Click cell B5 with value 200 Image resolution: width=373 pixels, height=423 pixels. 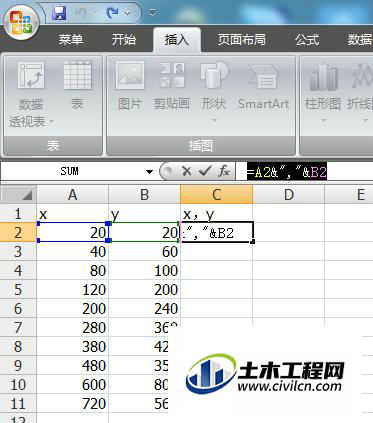coord(144,289)
